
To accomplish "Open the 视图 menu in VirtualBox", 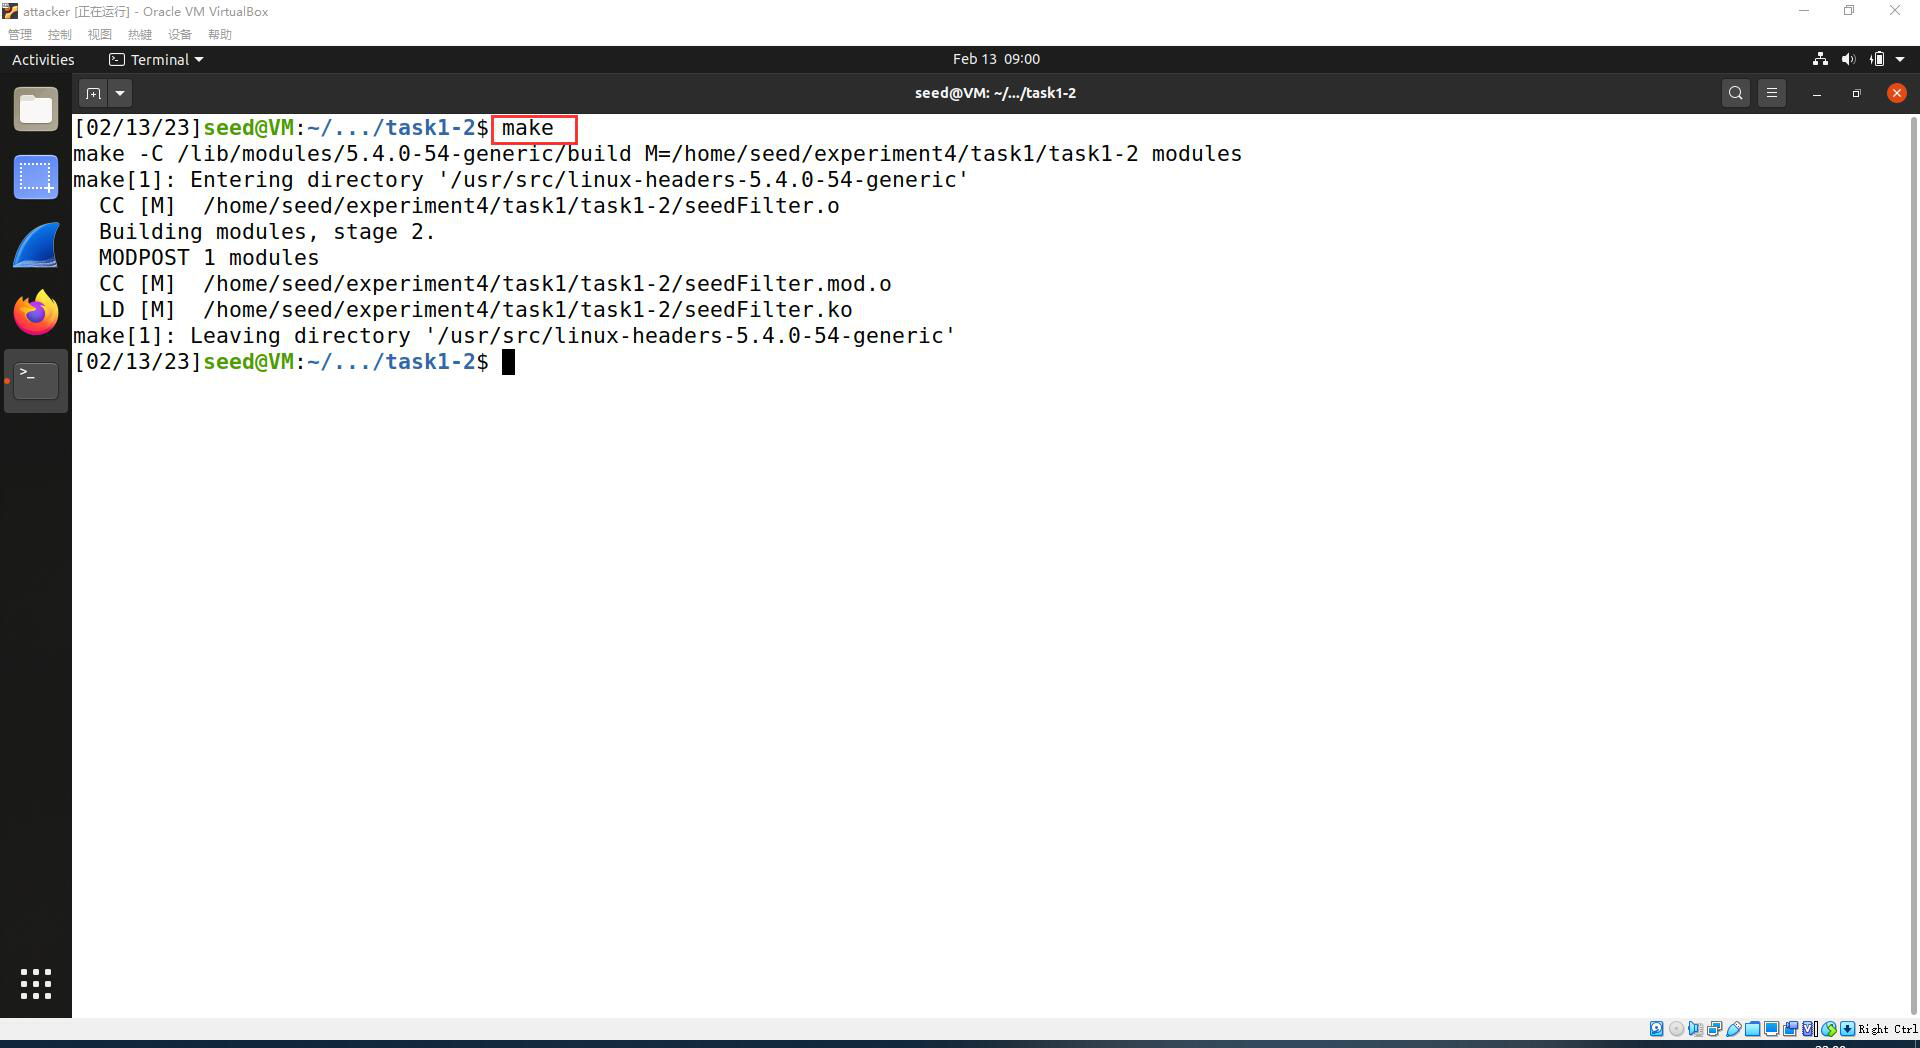I will pyautogui.click(x=99, y=33).
